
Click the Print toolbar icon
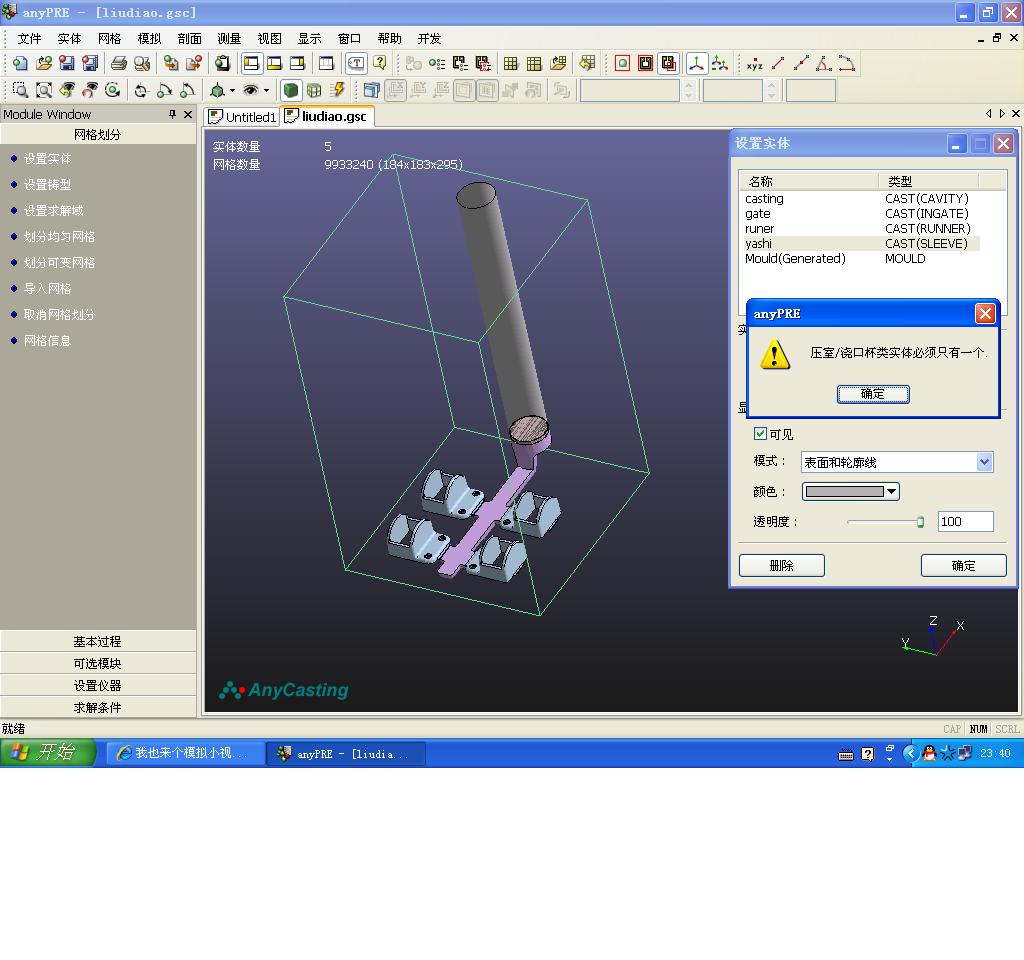119,63
